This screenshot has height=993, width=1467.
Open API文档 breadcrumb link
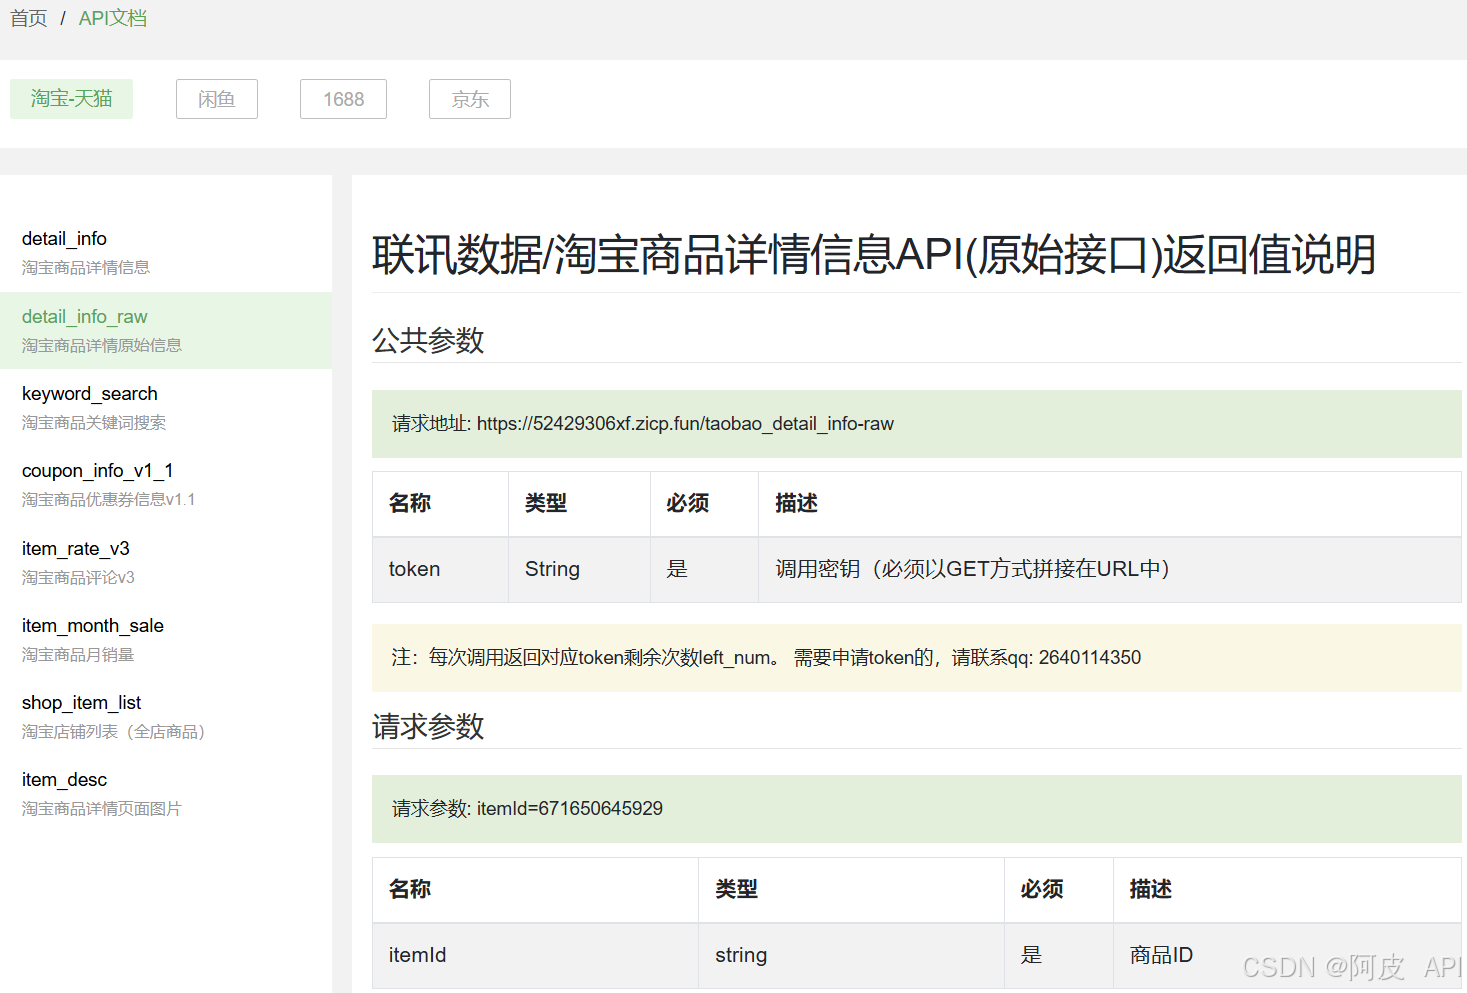tap(113, 18)
